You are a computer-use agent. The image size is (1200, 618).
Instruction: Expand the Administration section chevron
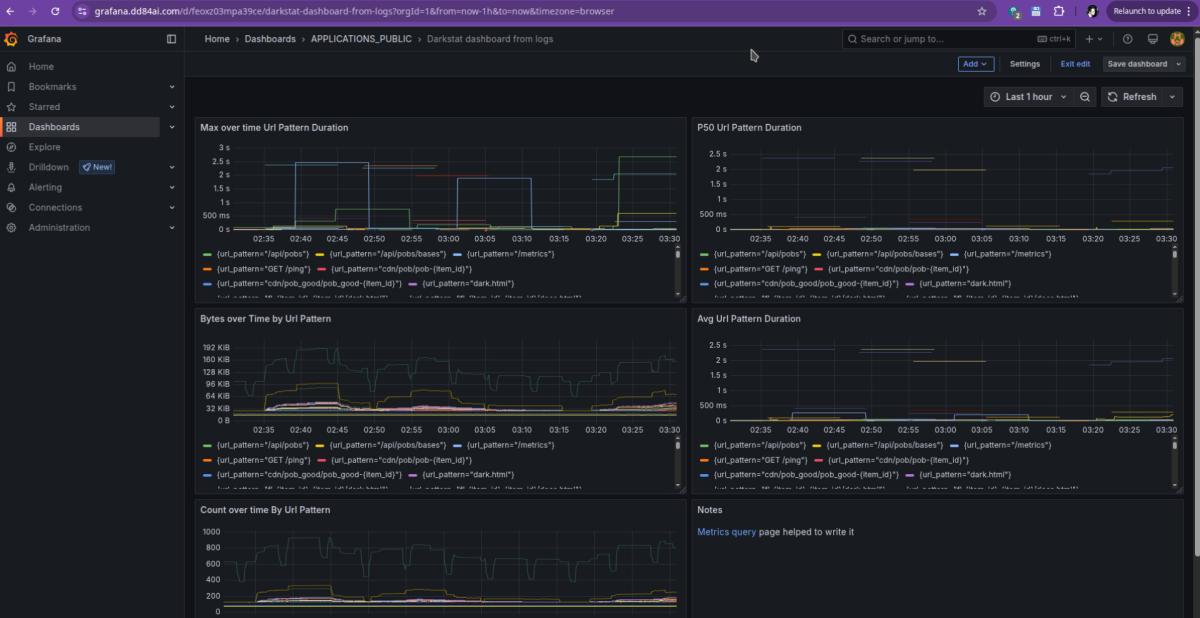(172, 227)
